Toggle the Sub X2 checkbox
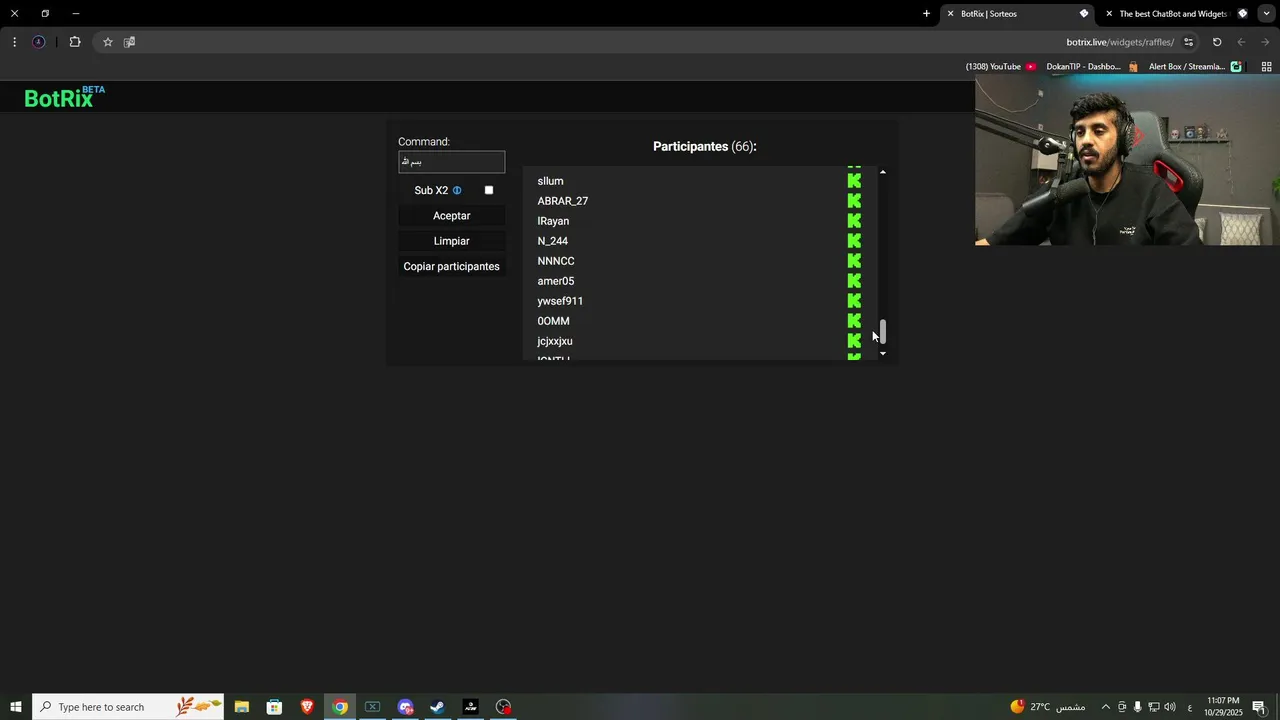The height and width of the screenshot is (720, 1280). 489,190
